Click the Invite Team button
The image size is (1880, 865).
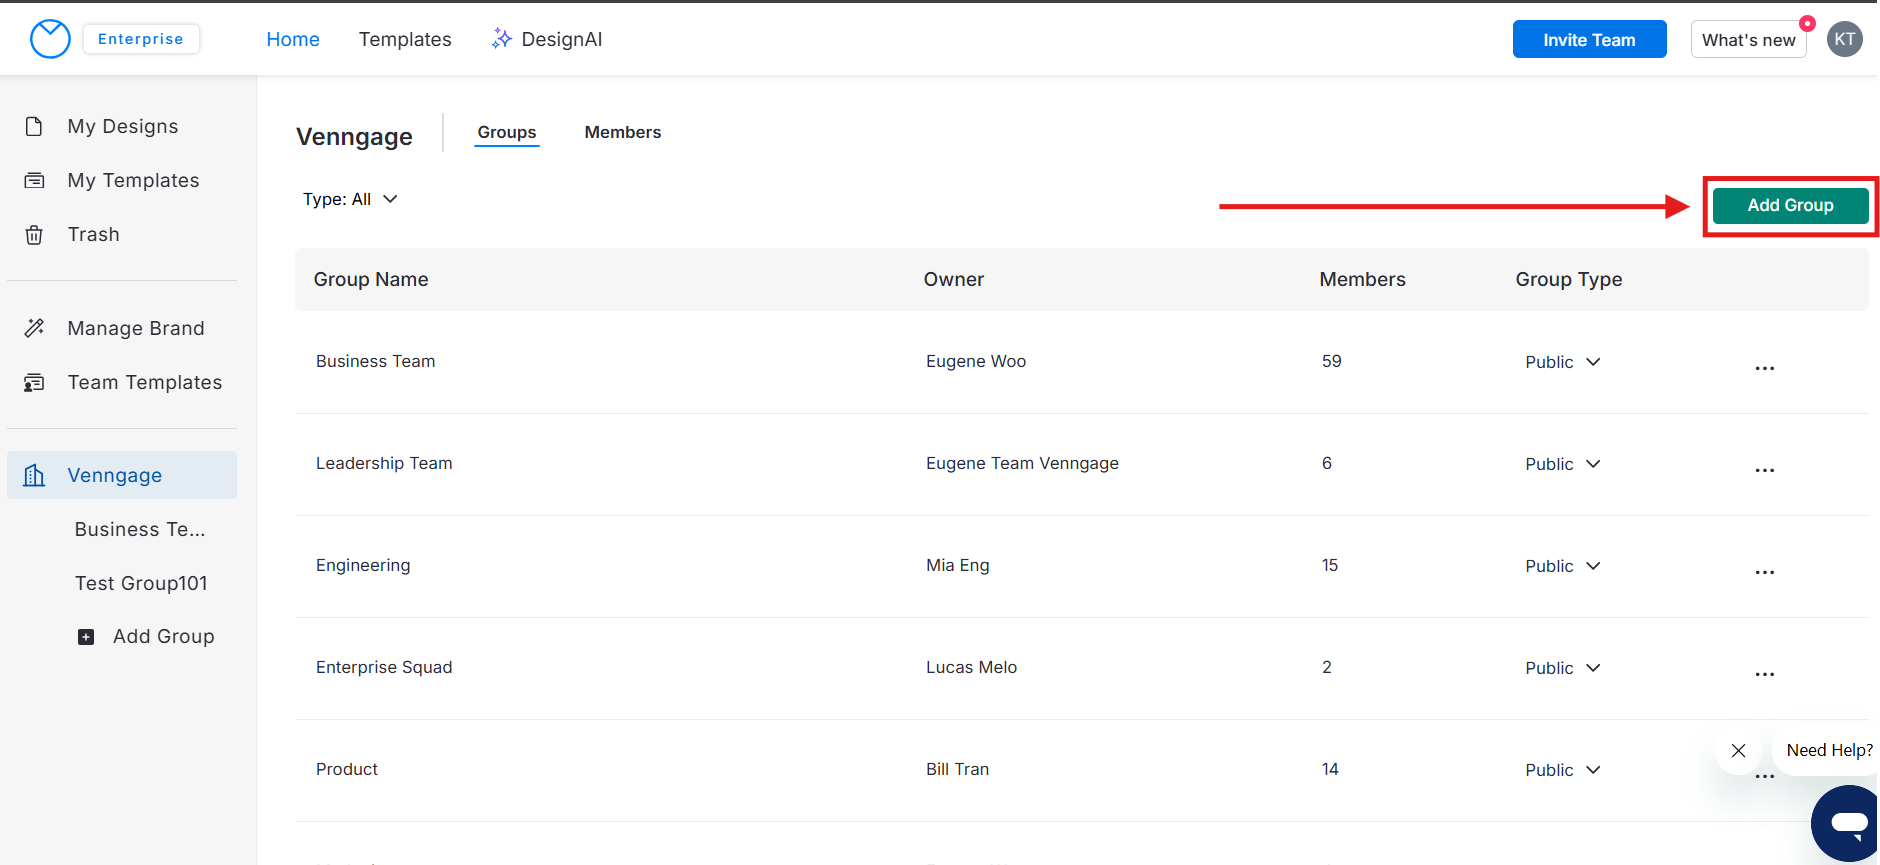[x=1589, y=39]
